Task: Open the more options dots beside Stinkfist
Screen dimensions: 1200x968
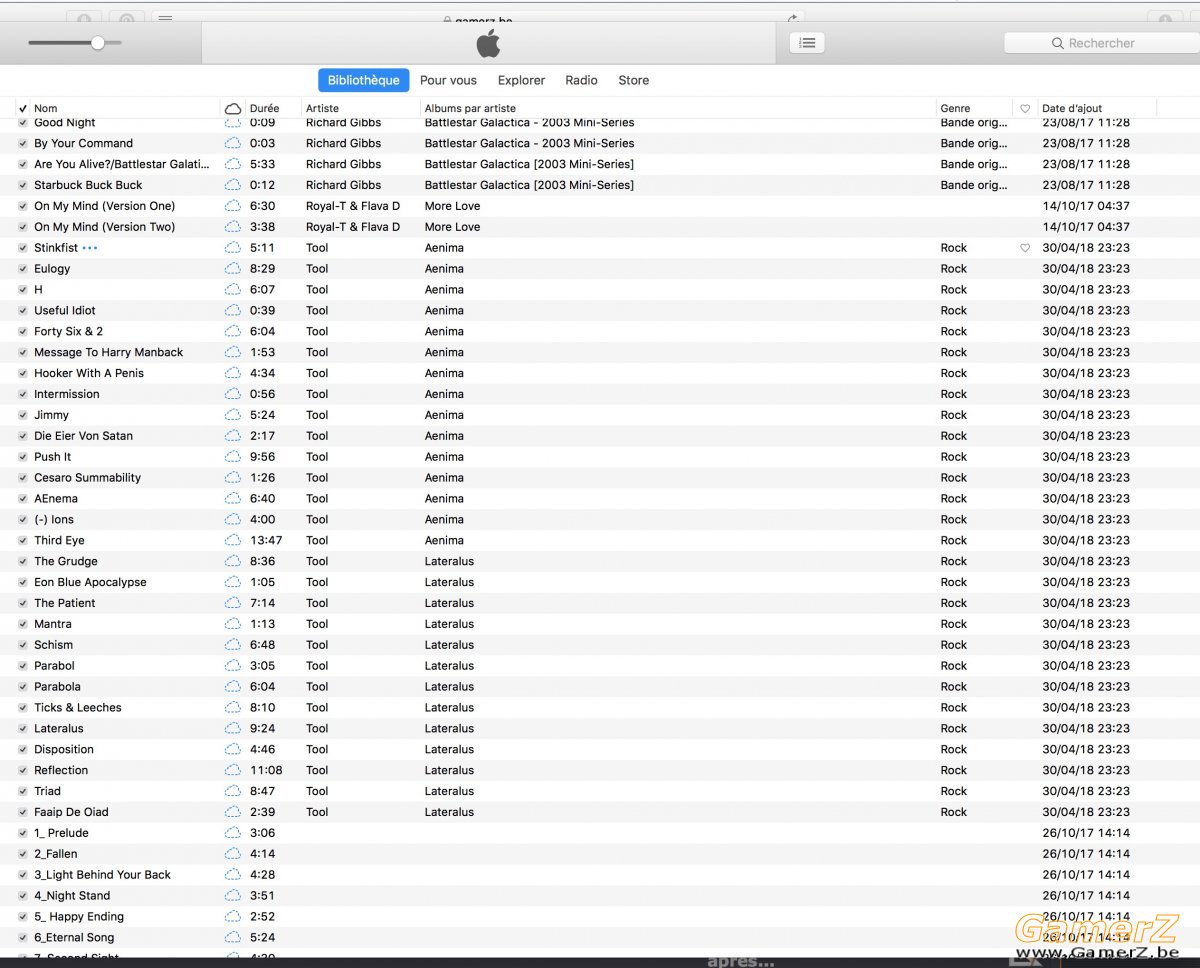Action: tap(90, 248)
